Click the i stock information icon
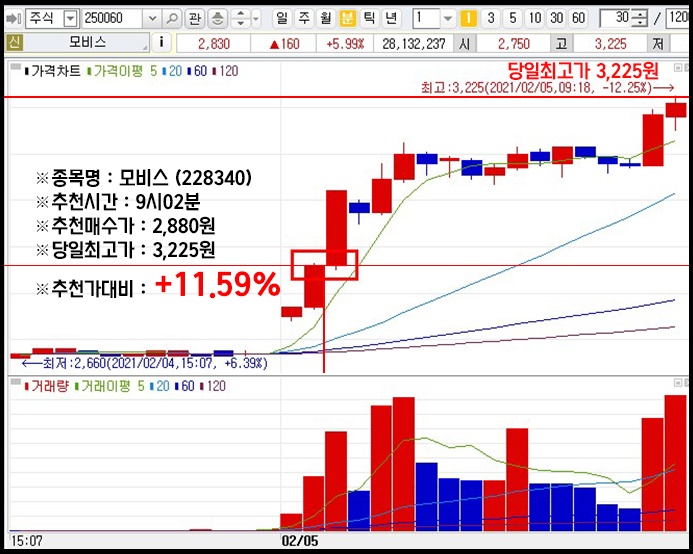The height and width of the screenshot is (554, 693). tap(161, 42)
